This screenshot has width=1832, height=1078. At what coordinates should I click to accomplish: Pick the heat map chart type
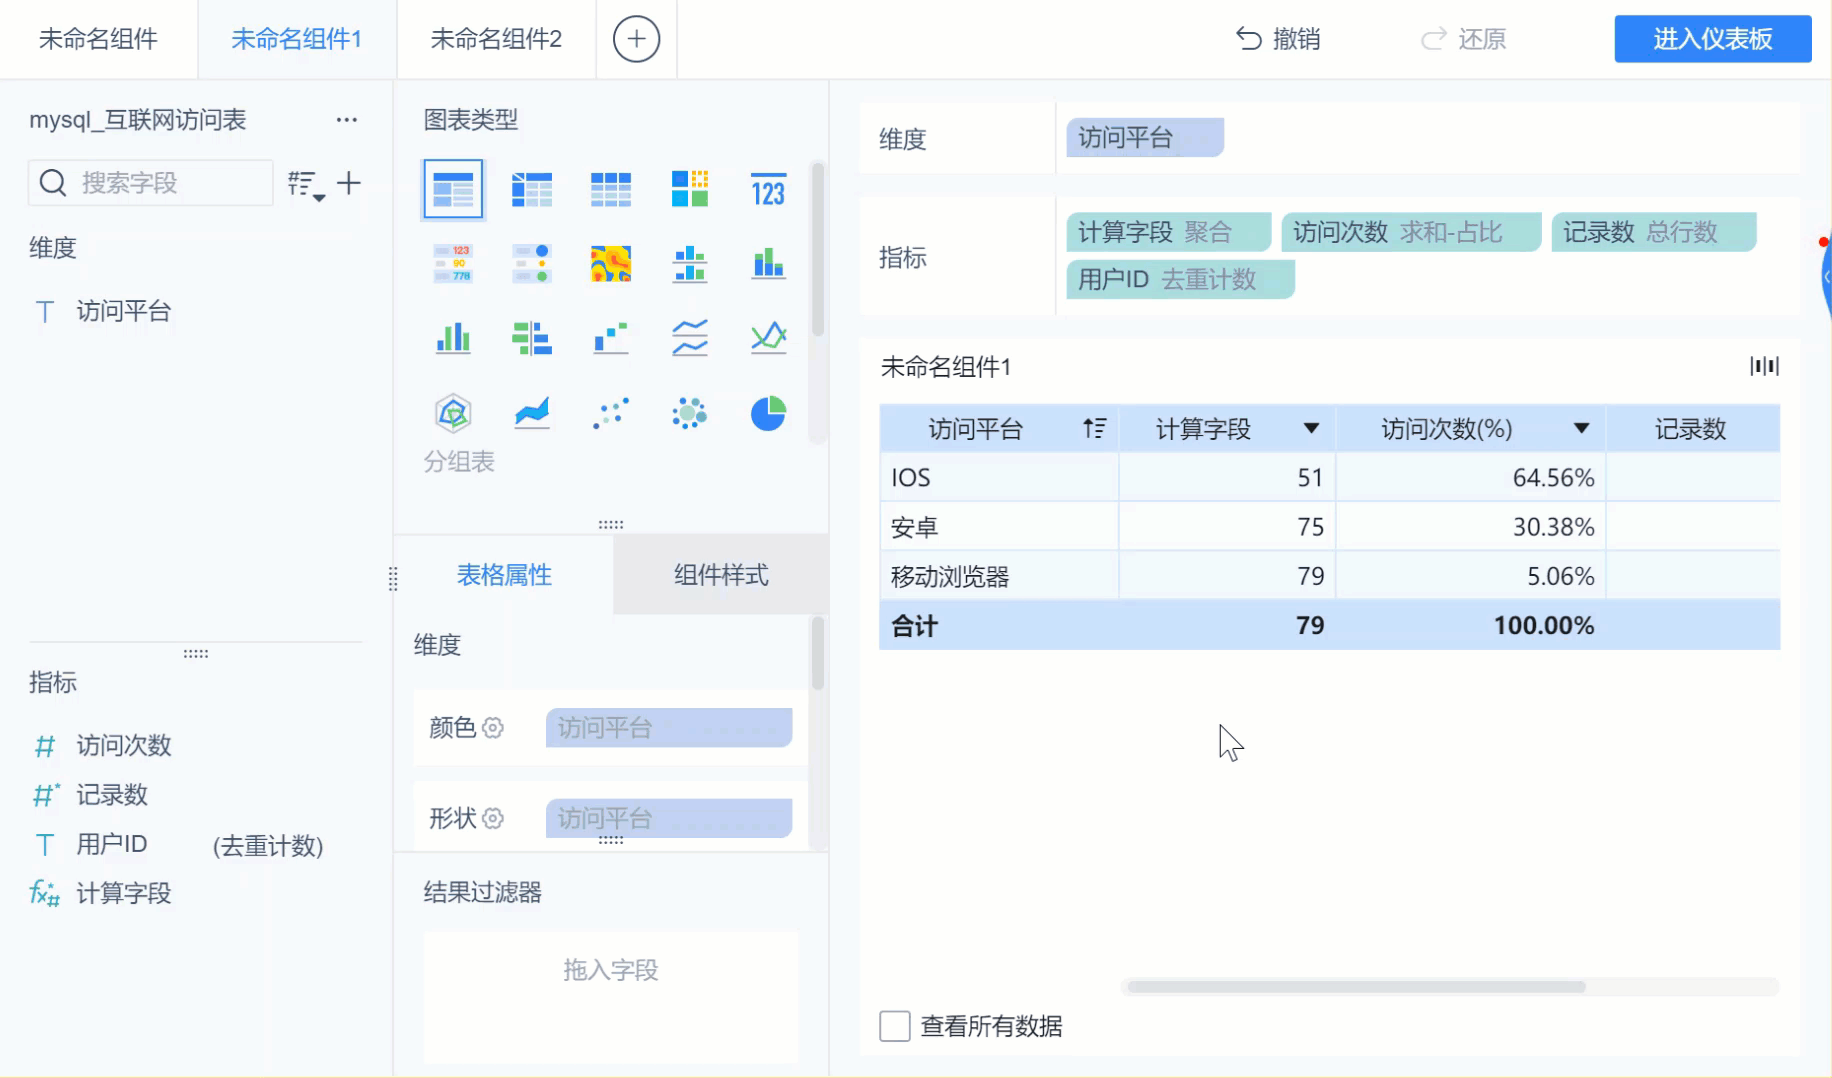pyautogui.click(x=611, y=264)
